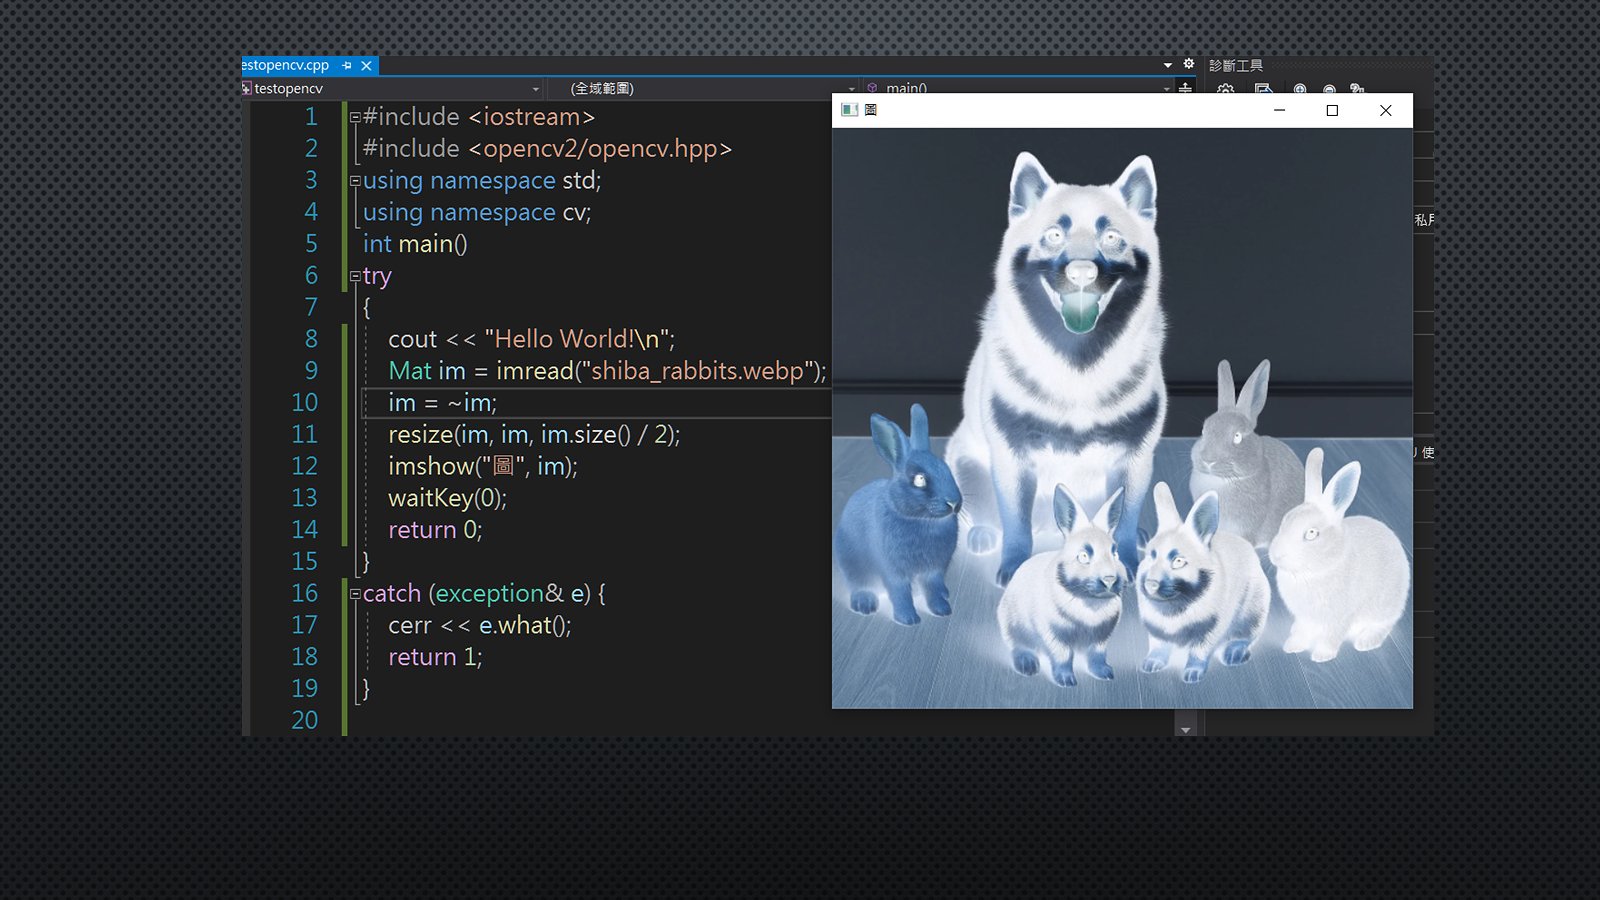Image resolution: width=1600 pixels, height=900 pixels.
Task: Collapse the try block at line 6
Action: (x=355, y=276)
